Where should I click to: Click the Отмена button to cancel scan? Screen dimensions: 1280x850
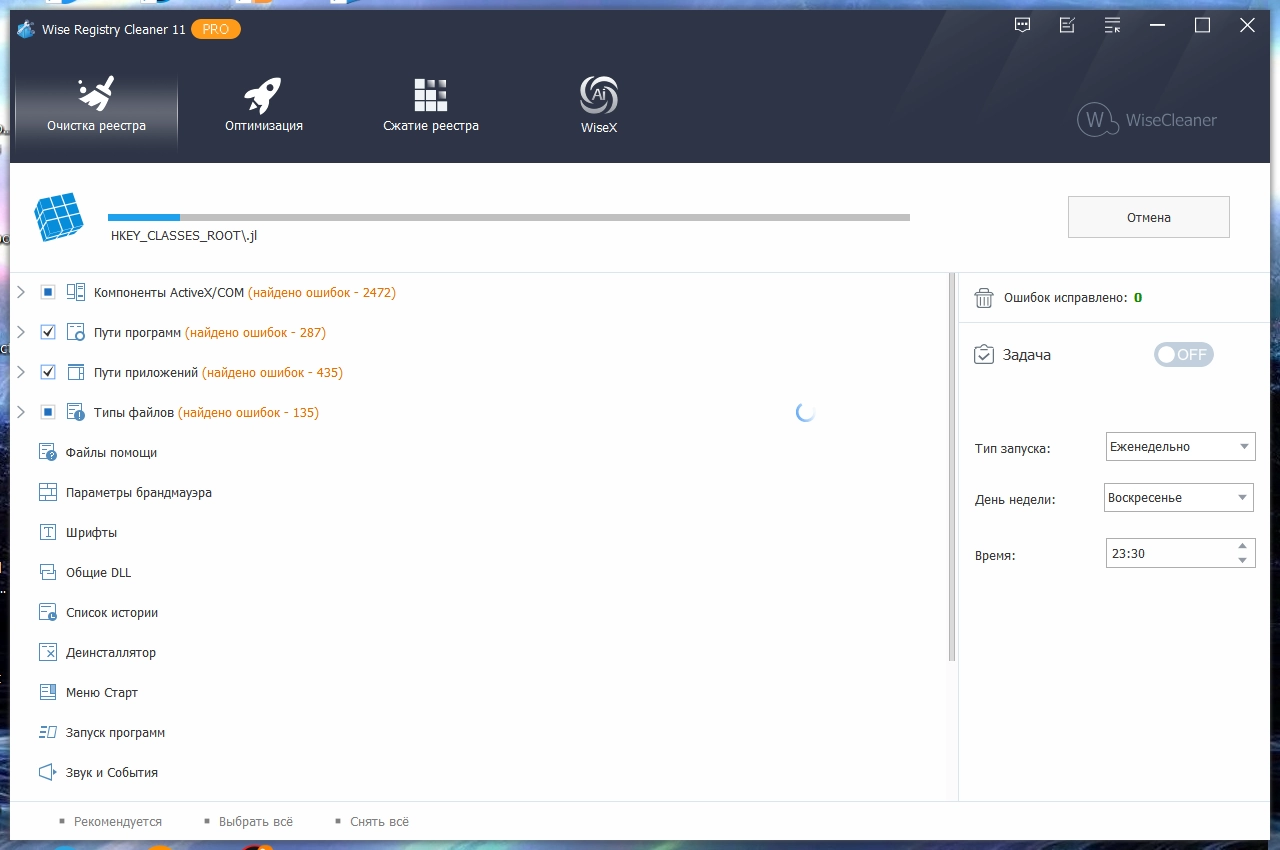tap(1149, 217)
